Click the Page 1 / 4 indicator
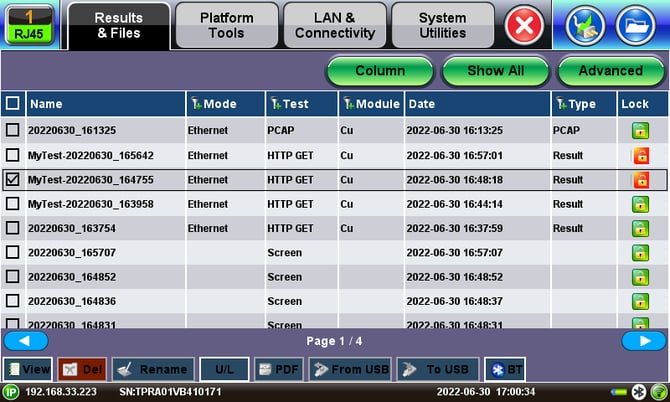670x402 pixels. click(x=334, y=341)
